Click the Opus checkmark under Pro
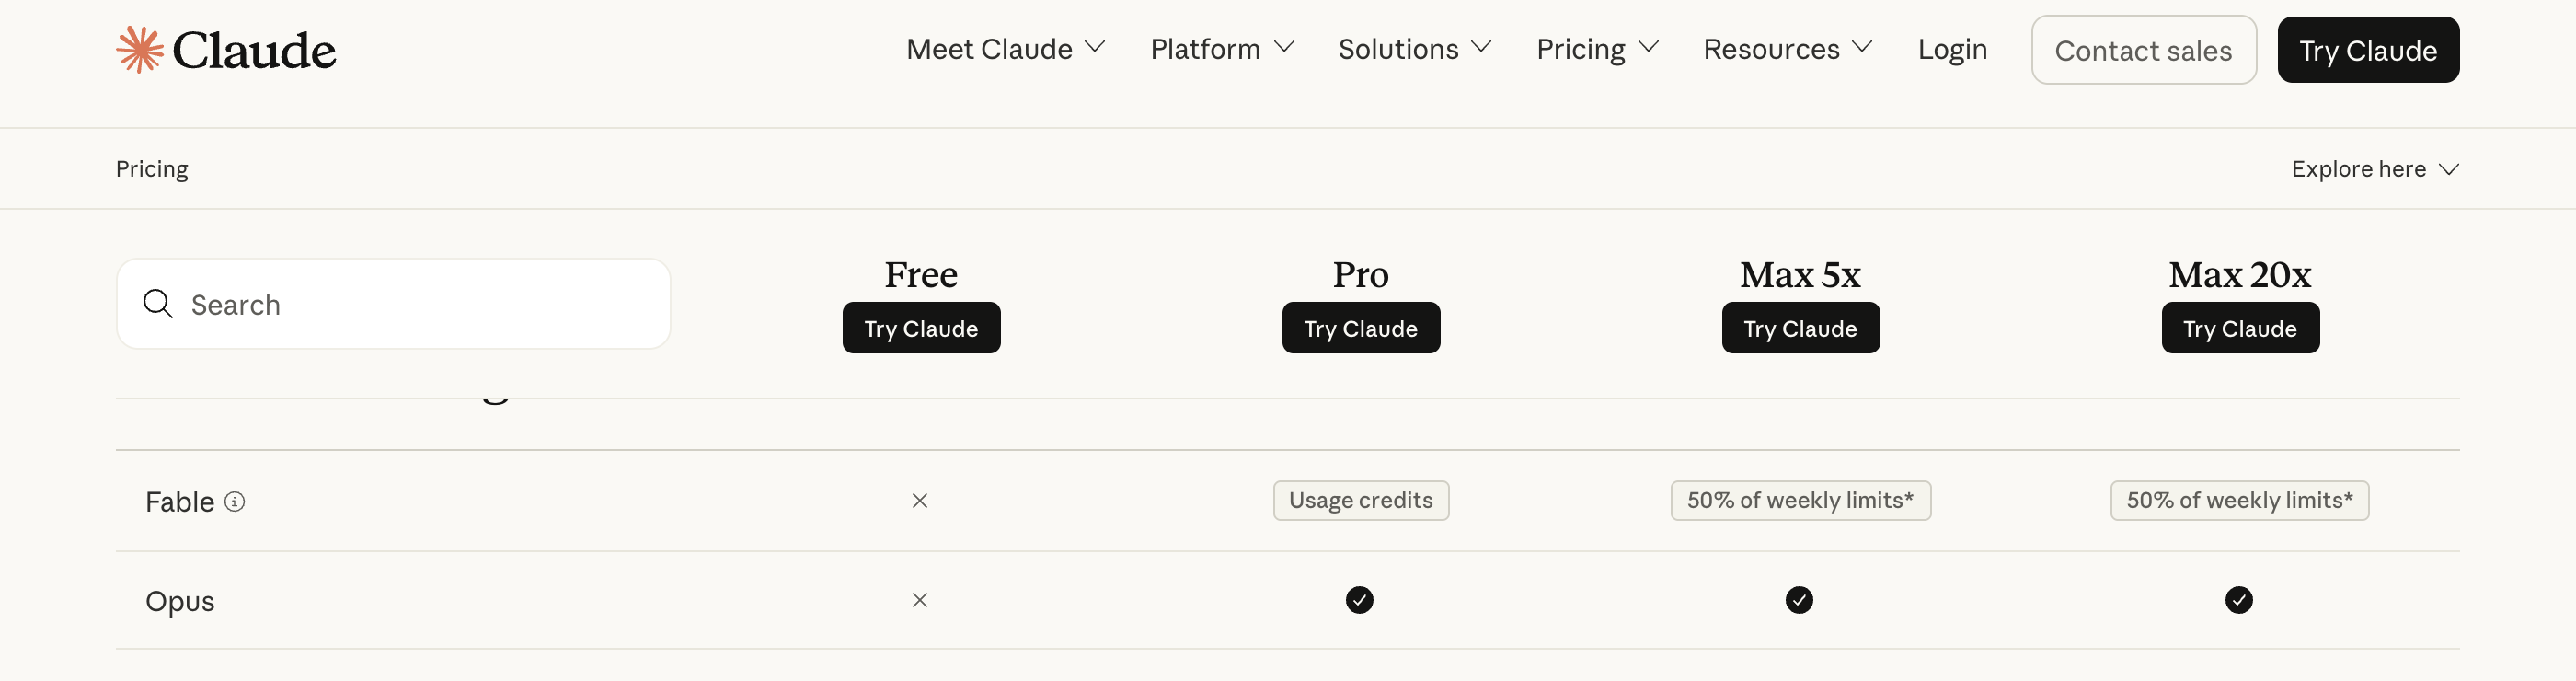 tap(1360, 600)
